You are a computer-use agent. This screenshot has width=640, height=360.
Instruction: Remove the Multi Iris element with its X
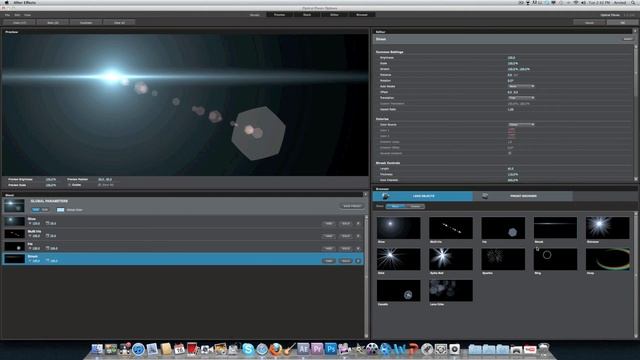pos(358,236)
